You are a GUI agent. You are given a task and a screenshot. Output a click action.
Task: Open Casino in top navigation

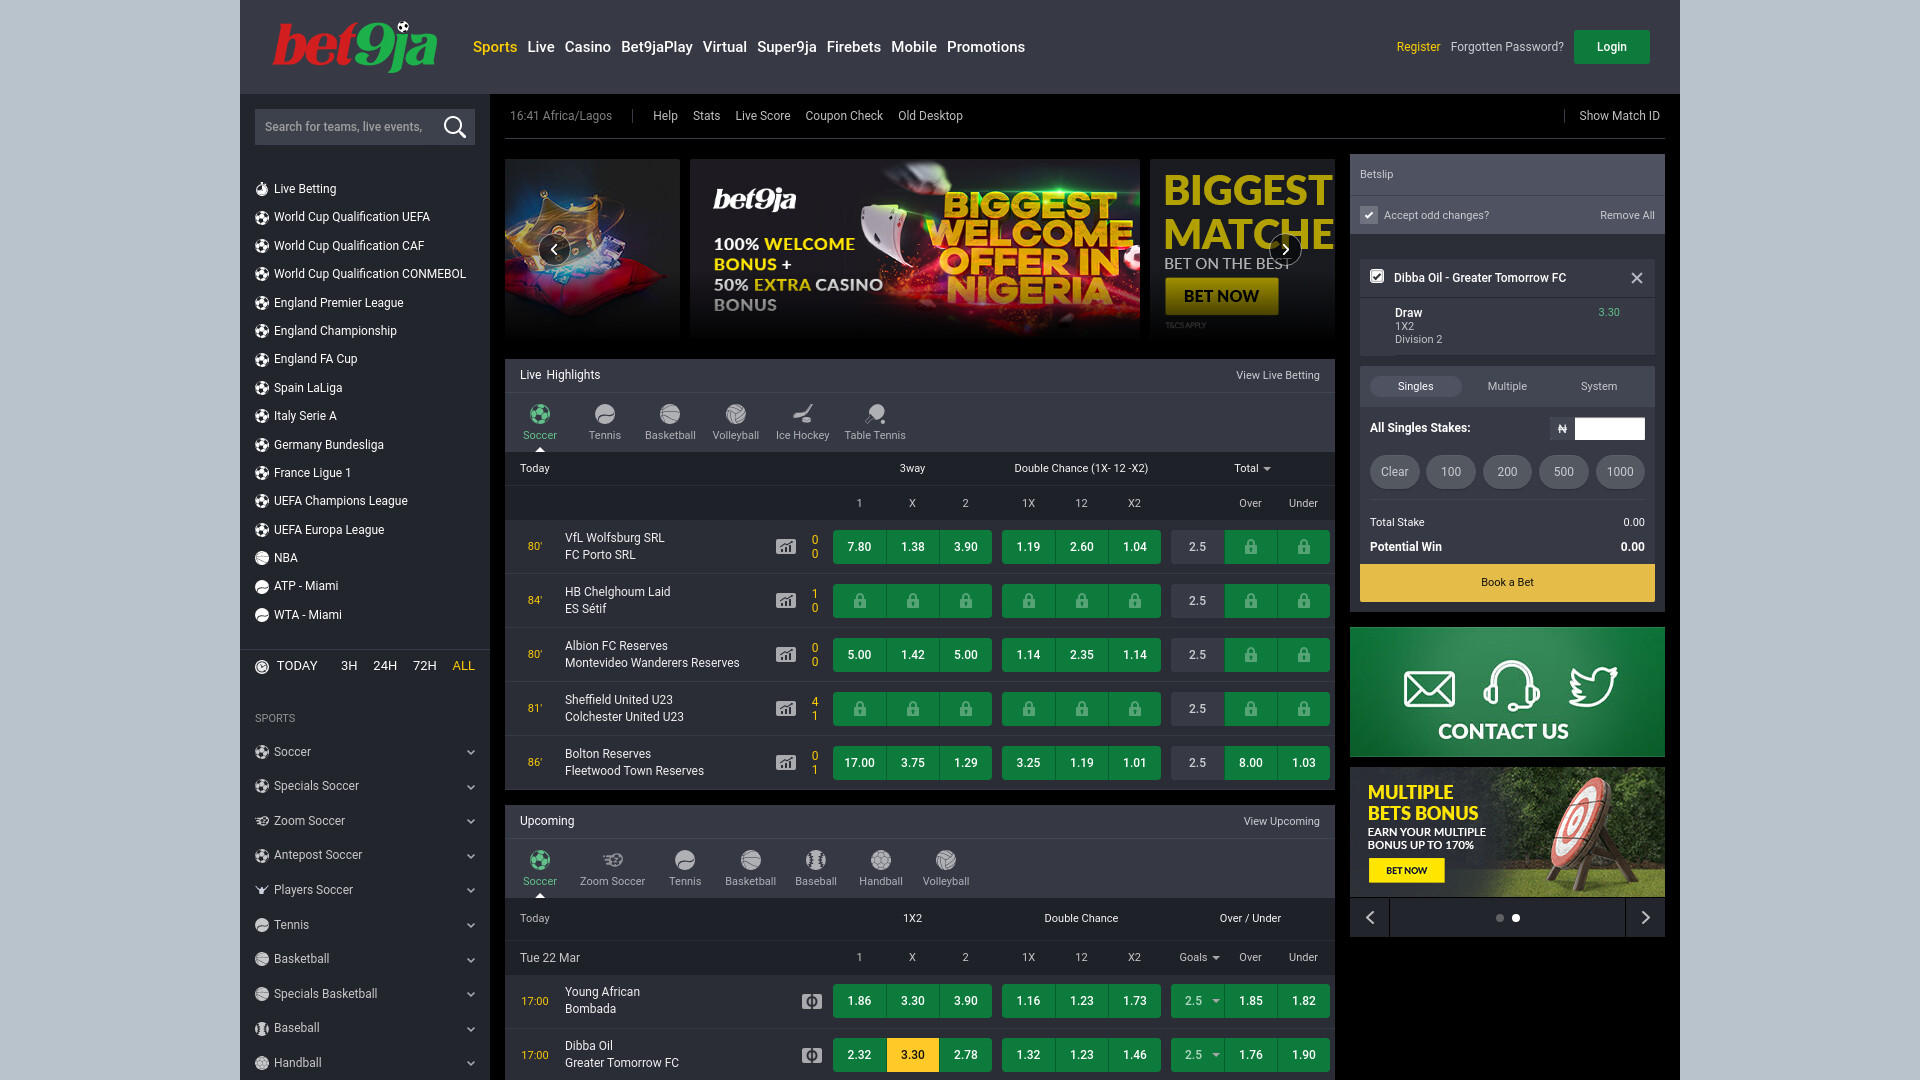tap(588, 47)
